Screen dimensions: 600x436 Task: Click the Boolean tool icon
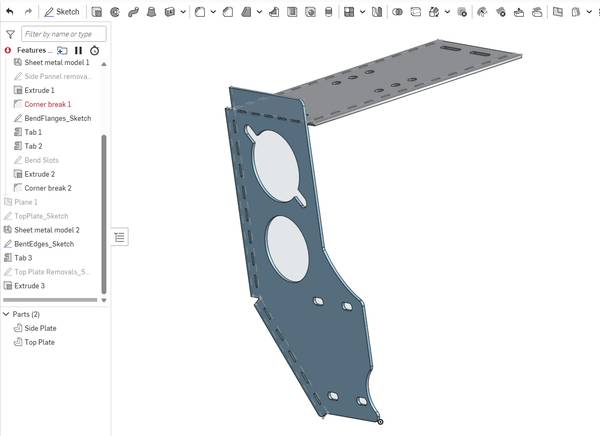coord(397,12)
